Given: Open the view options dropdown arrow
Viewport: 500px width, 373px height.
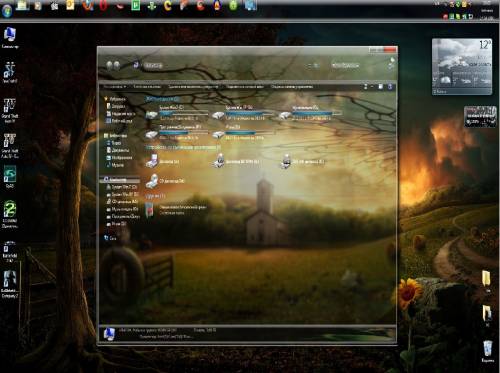Looking at the screenshot, I should [x=371, y=87].
